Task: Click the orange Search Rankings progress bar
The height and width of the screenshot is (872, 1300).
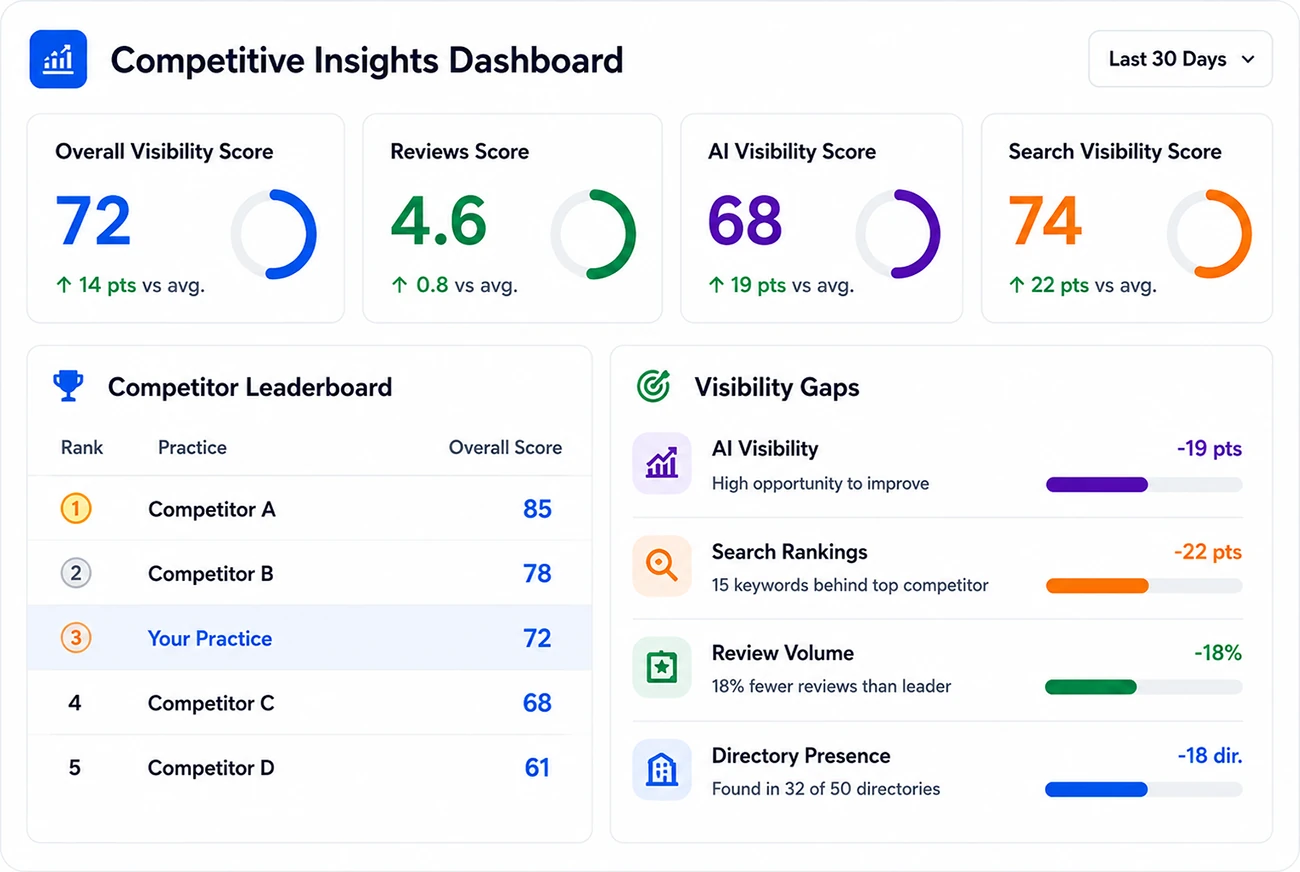Action: coord(1144,586)
